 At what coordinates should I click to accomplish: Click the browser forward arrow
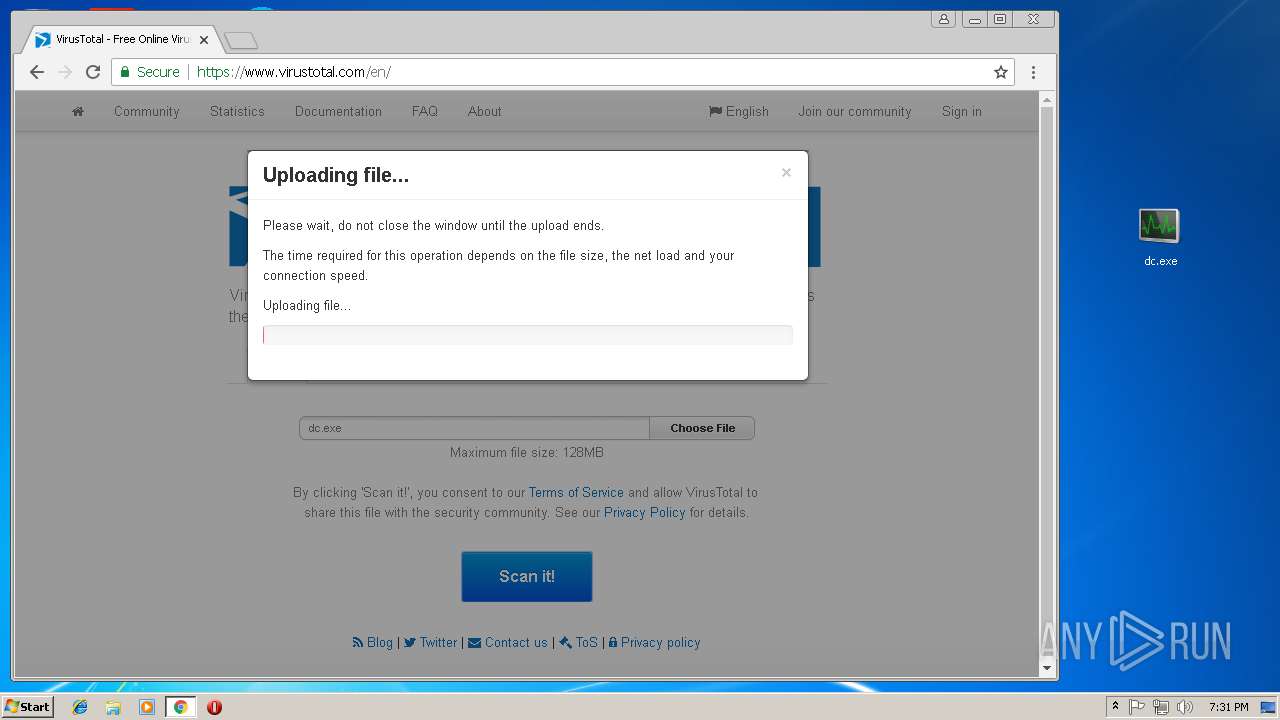pyautogui.click(x=65, y=72)
